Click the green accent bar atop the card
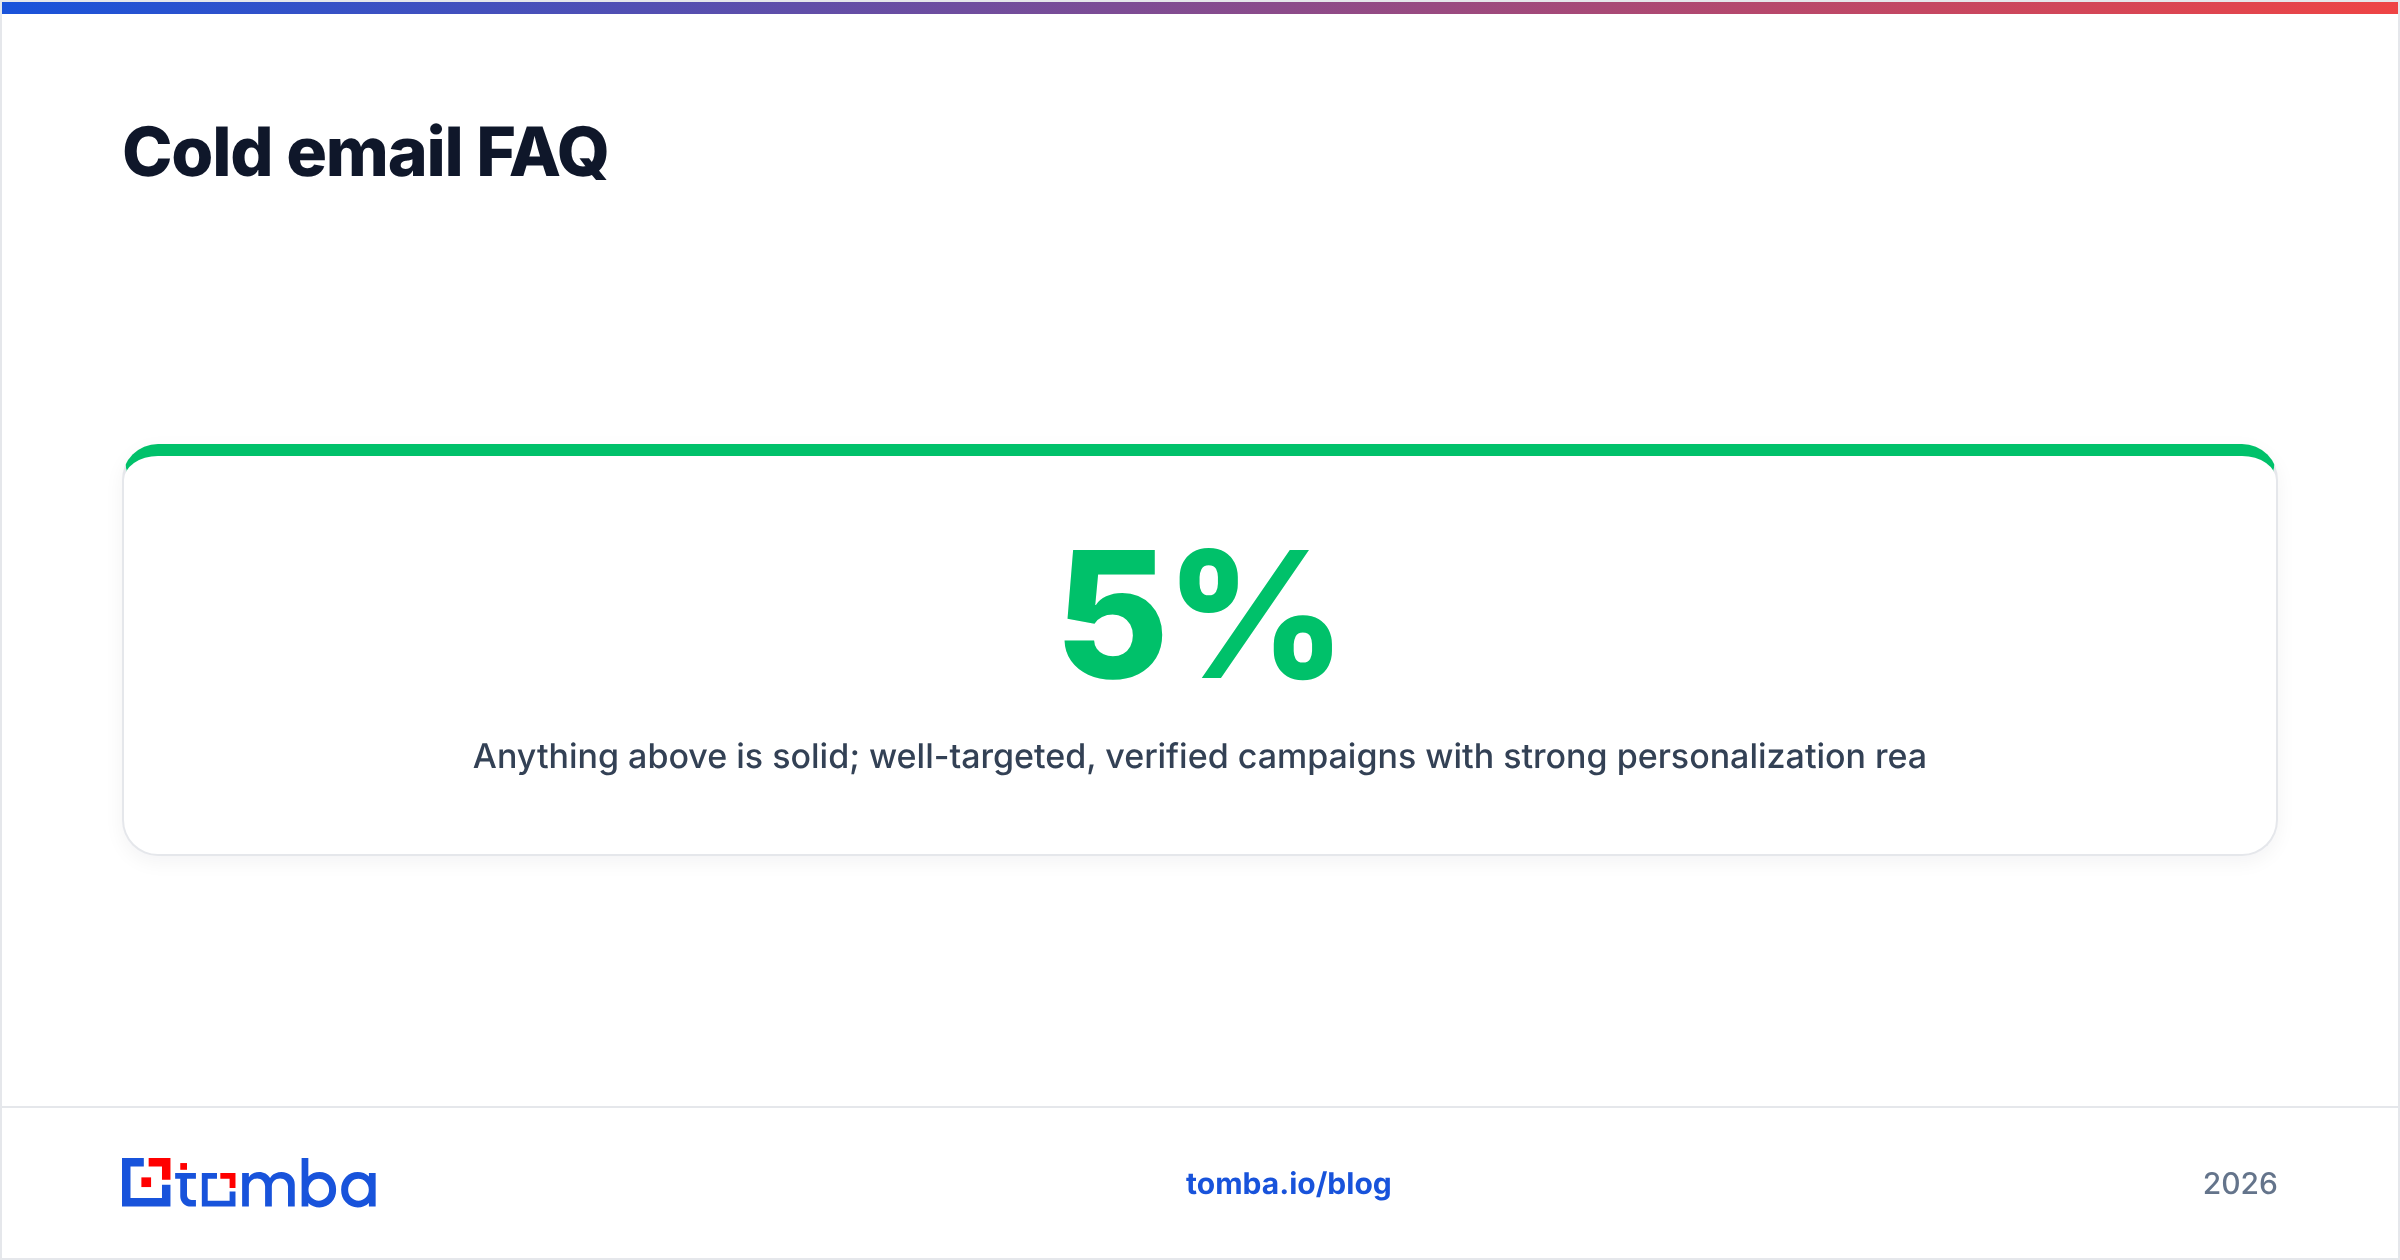The height and width of the screenshot is (1260, 2400). [x=1200, y=450]
